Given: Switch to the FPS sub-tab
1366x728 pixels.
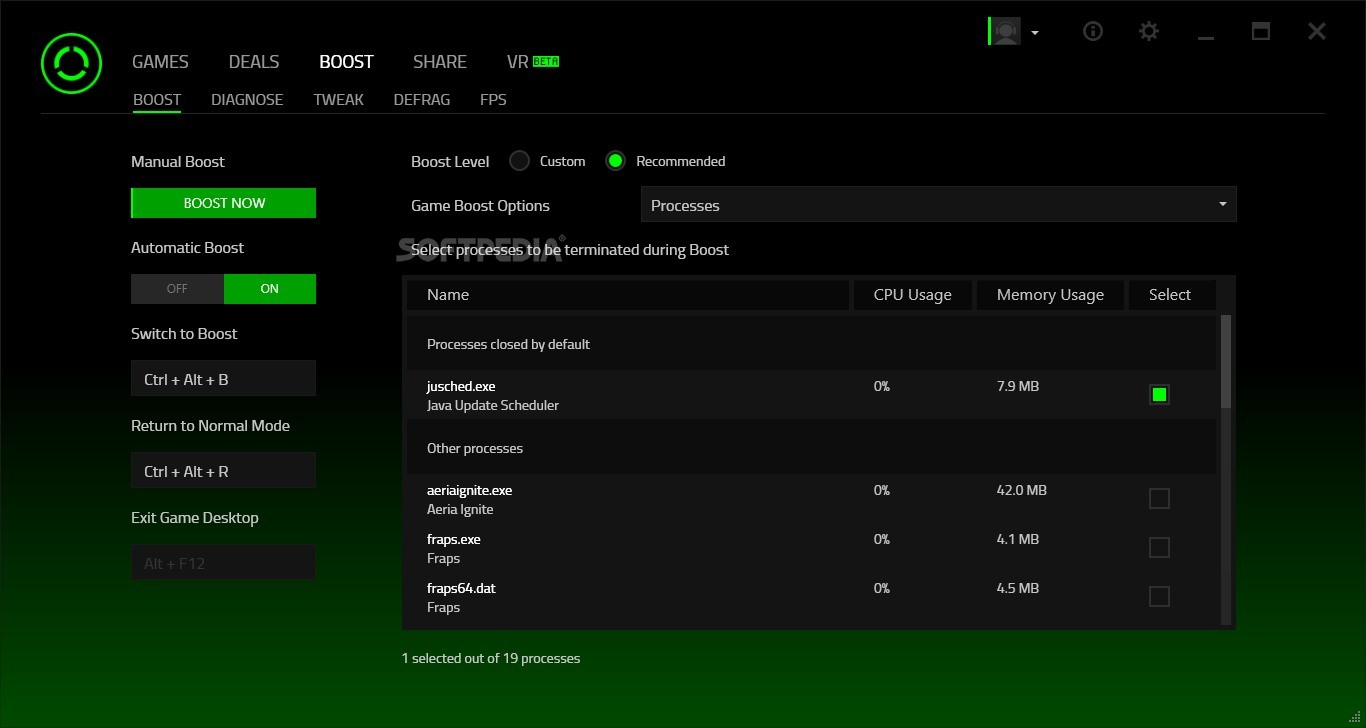Looking at the screenshot, I should click(493, 100).
